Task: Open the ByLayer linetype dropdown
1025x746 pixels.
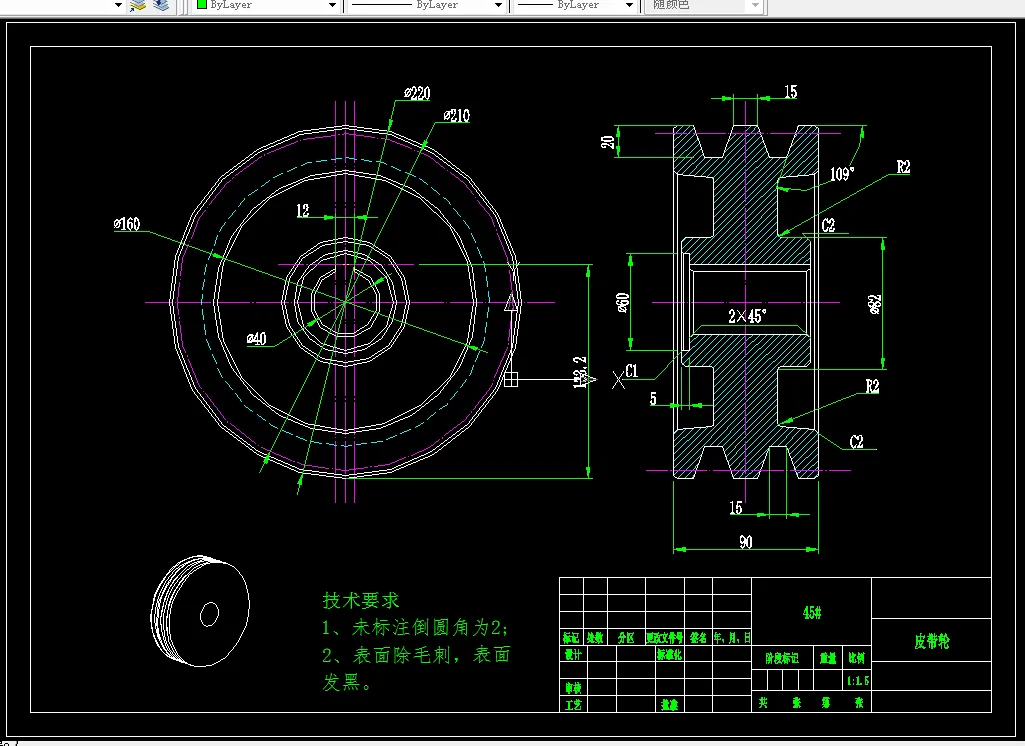Action: tap(498, 5)
